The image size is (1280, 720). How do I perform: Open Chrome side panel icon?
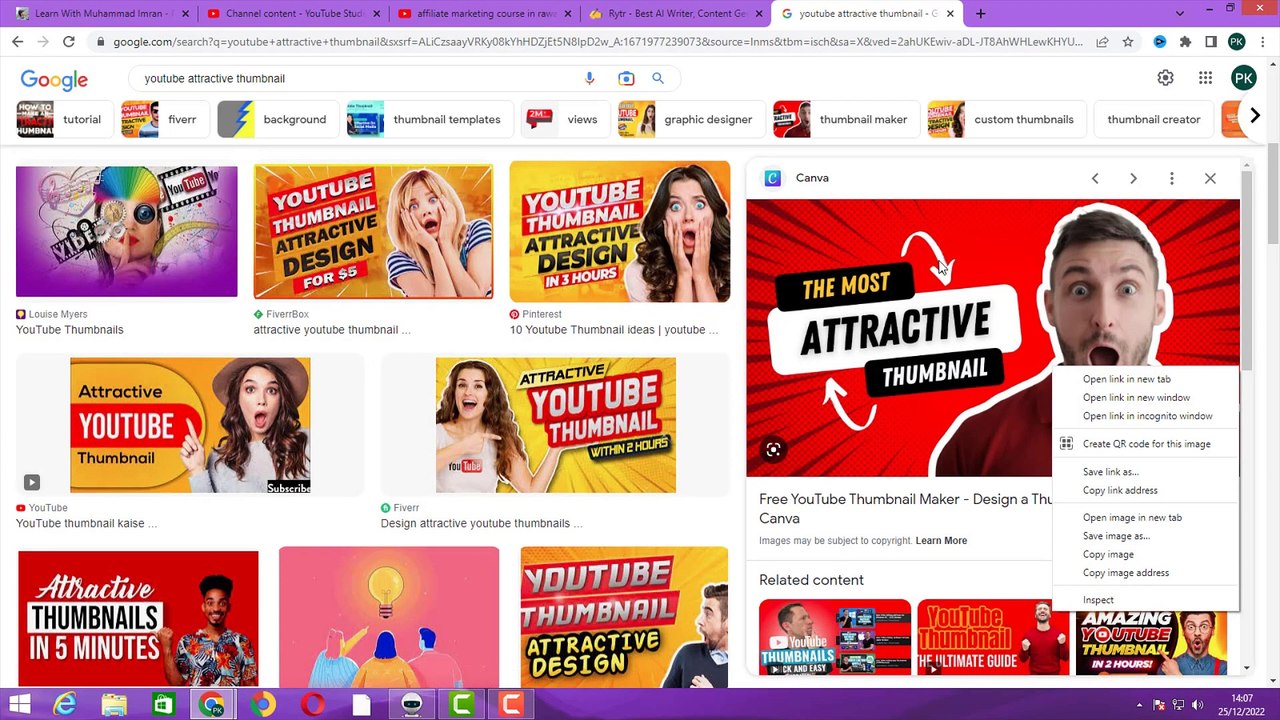[1210, 42]
